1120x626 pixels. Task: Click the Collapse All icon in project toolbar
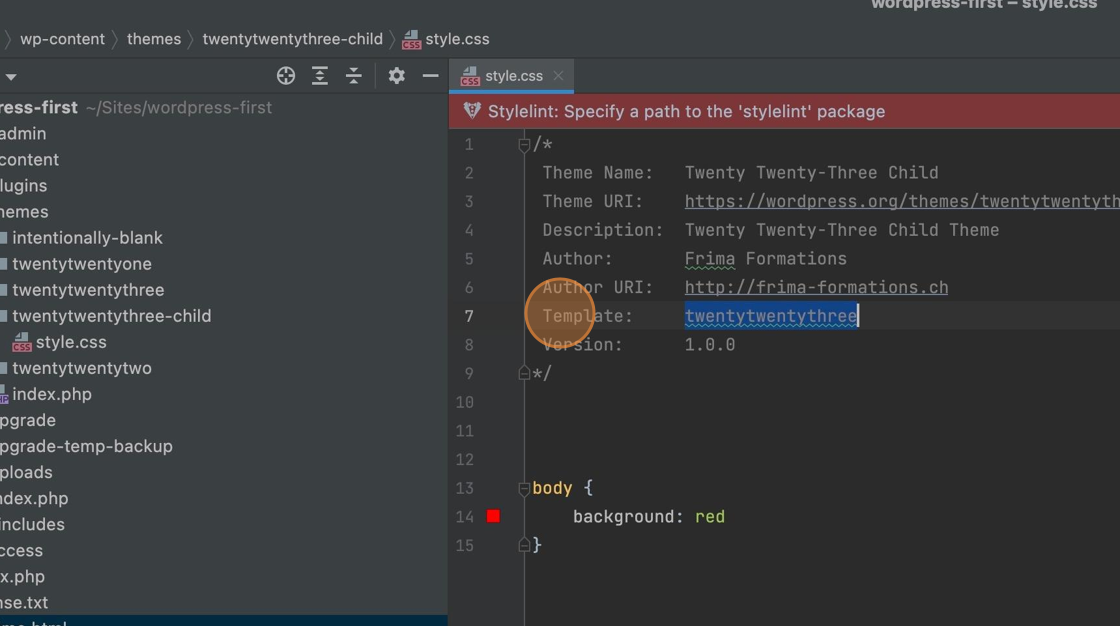(x=354, y=76)
